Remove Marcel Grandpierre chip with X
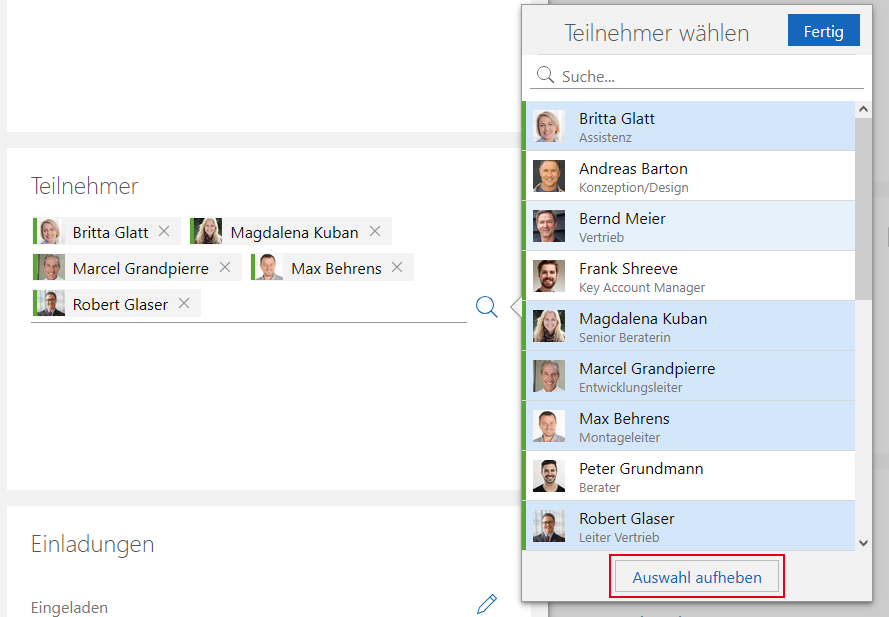The width and height of the screenshot is (889, 617). click(225, 268)
